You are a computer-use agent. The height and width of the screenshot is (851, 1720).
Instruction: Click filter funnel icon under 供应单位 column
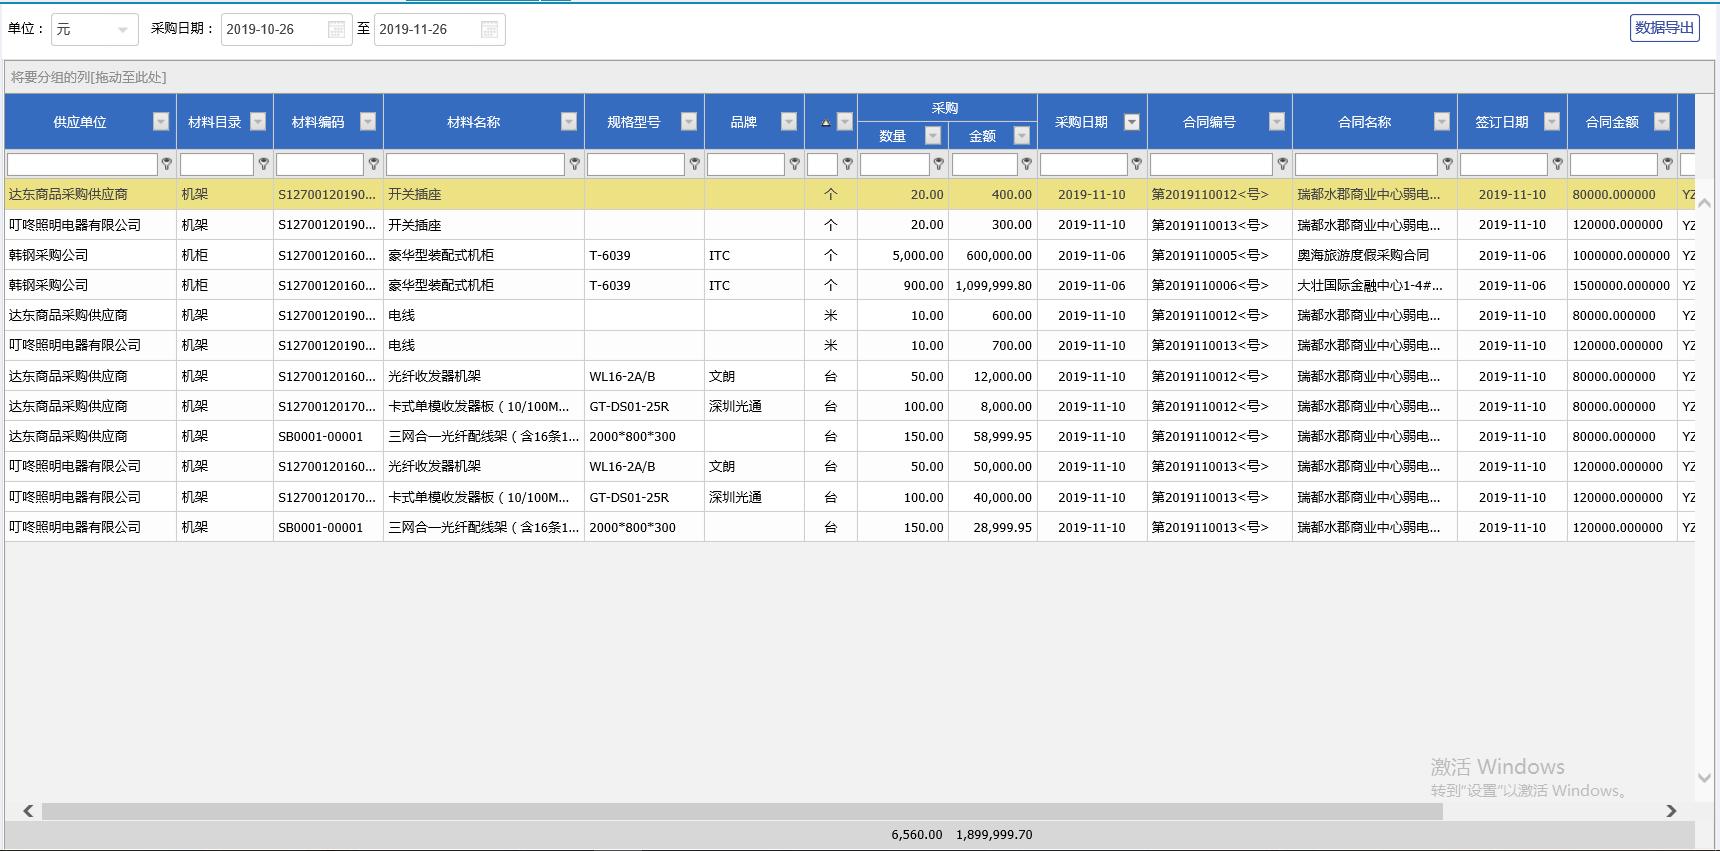[167, 164]
